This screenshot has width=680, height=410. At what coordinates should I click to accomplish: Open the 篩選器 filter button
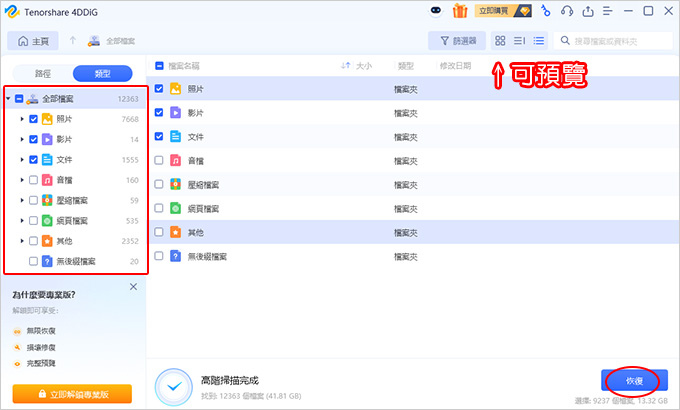[457, 41]
